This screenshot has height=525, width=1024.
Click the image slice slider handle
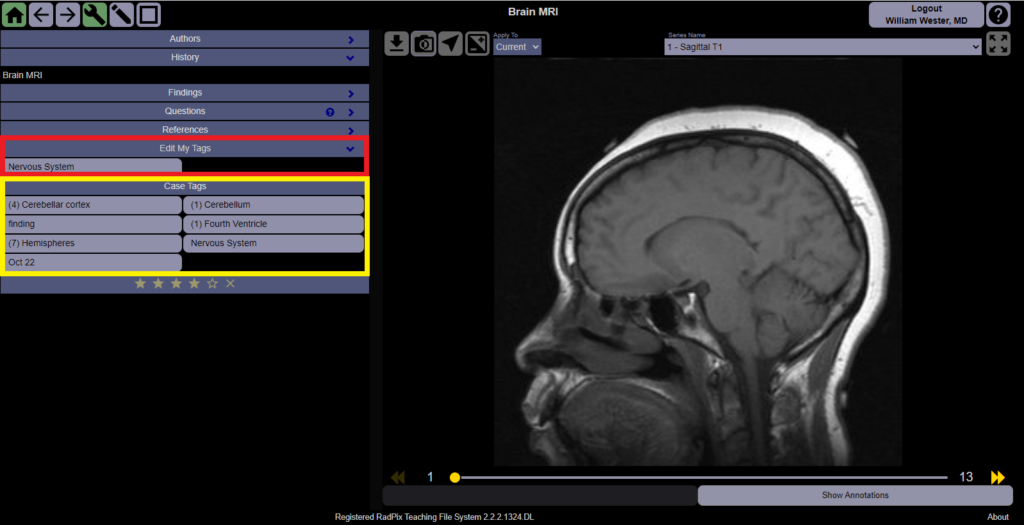coord(455,477)
